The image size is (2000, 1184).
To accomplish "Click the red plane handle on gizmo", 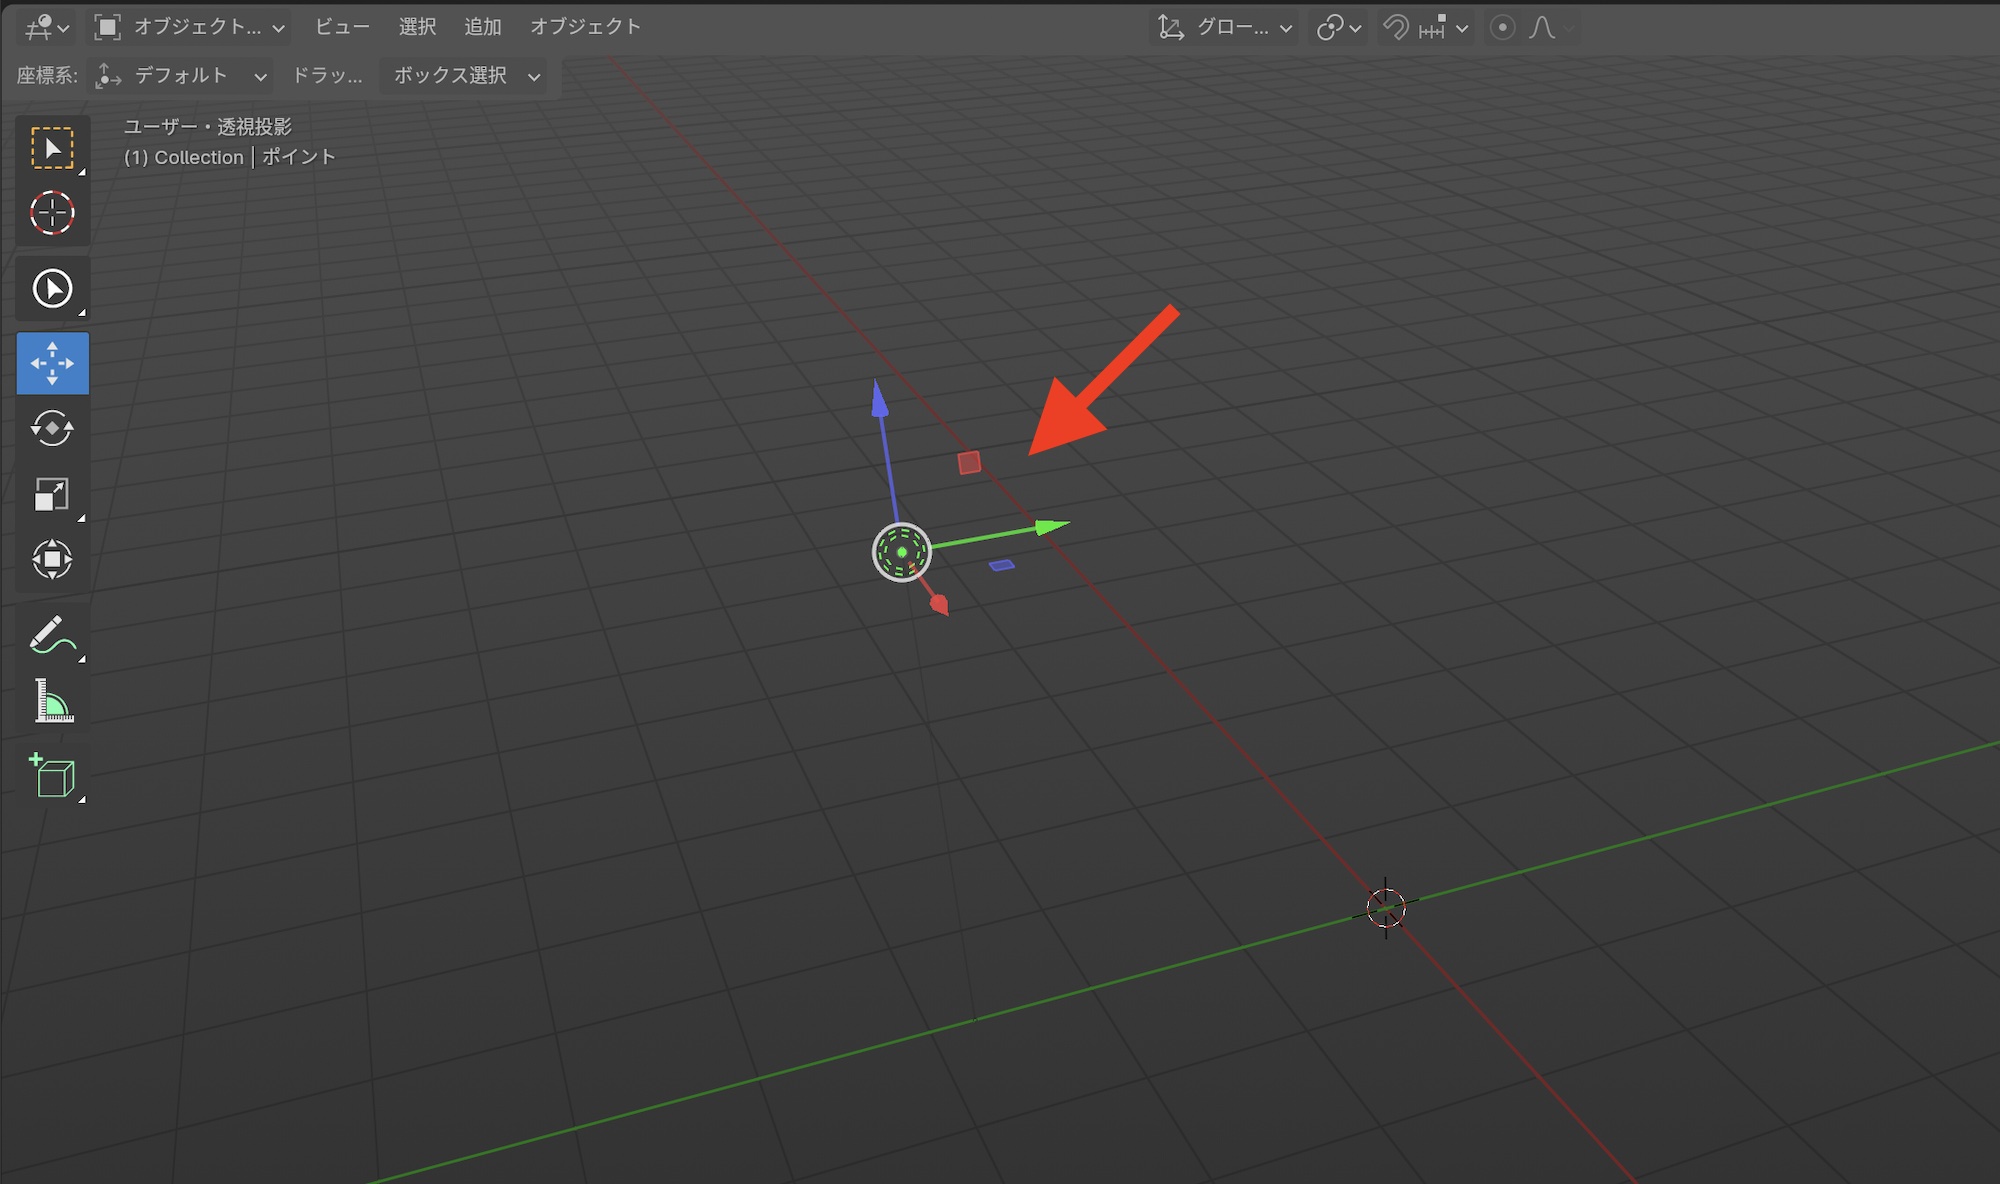I will [x=969, y=463].
